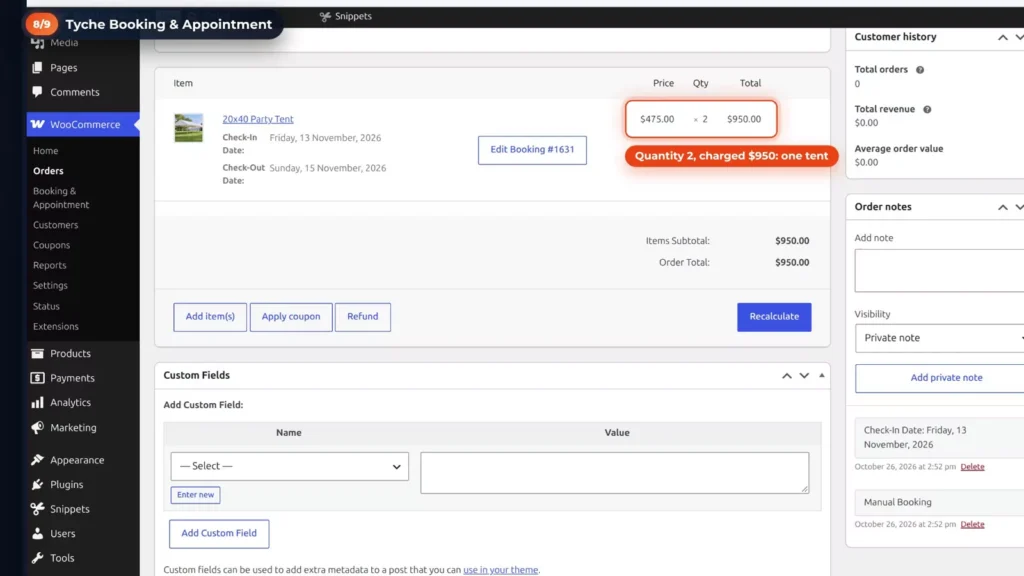Open the 'use in your theme' link

(501, 570)
